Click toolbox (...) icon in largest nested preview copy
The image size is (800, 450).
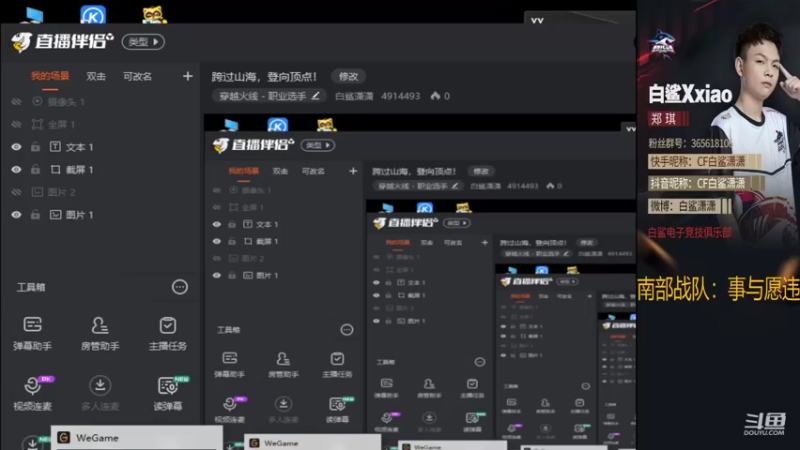click(347, 330)
